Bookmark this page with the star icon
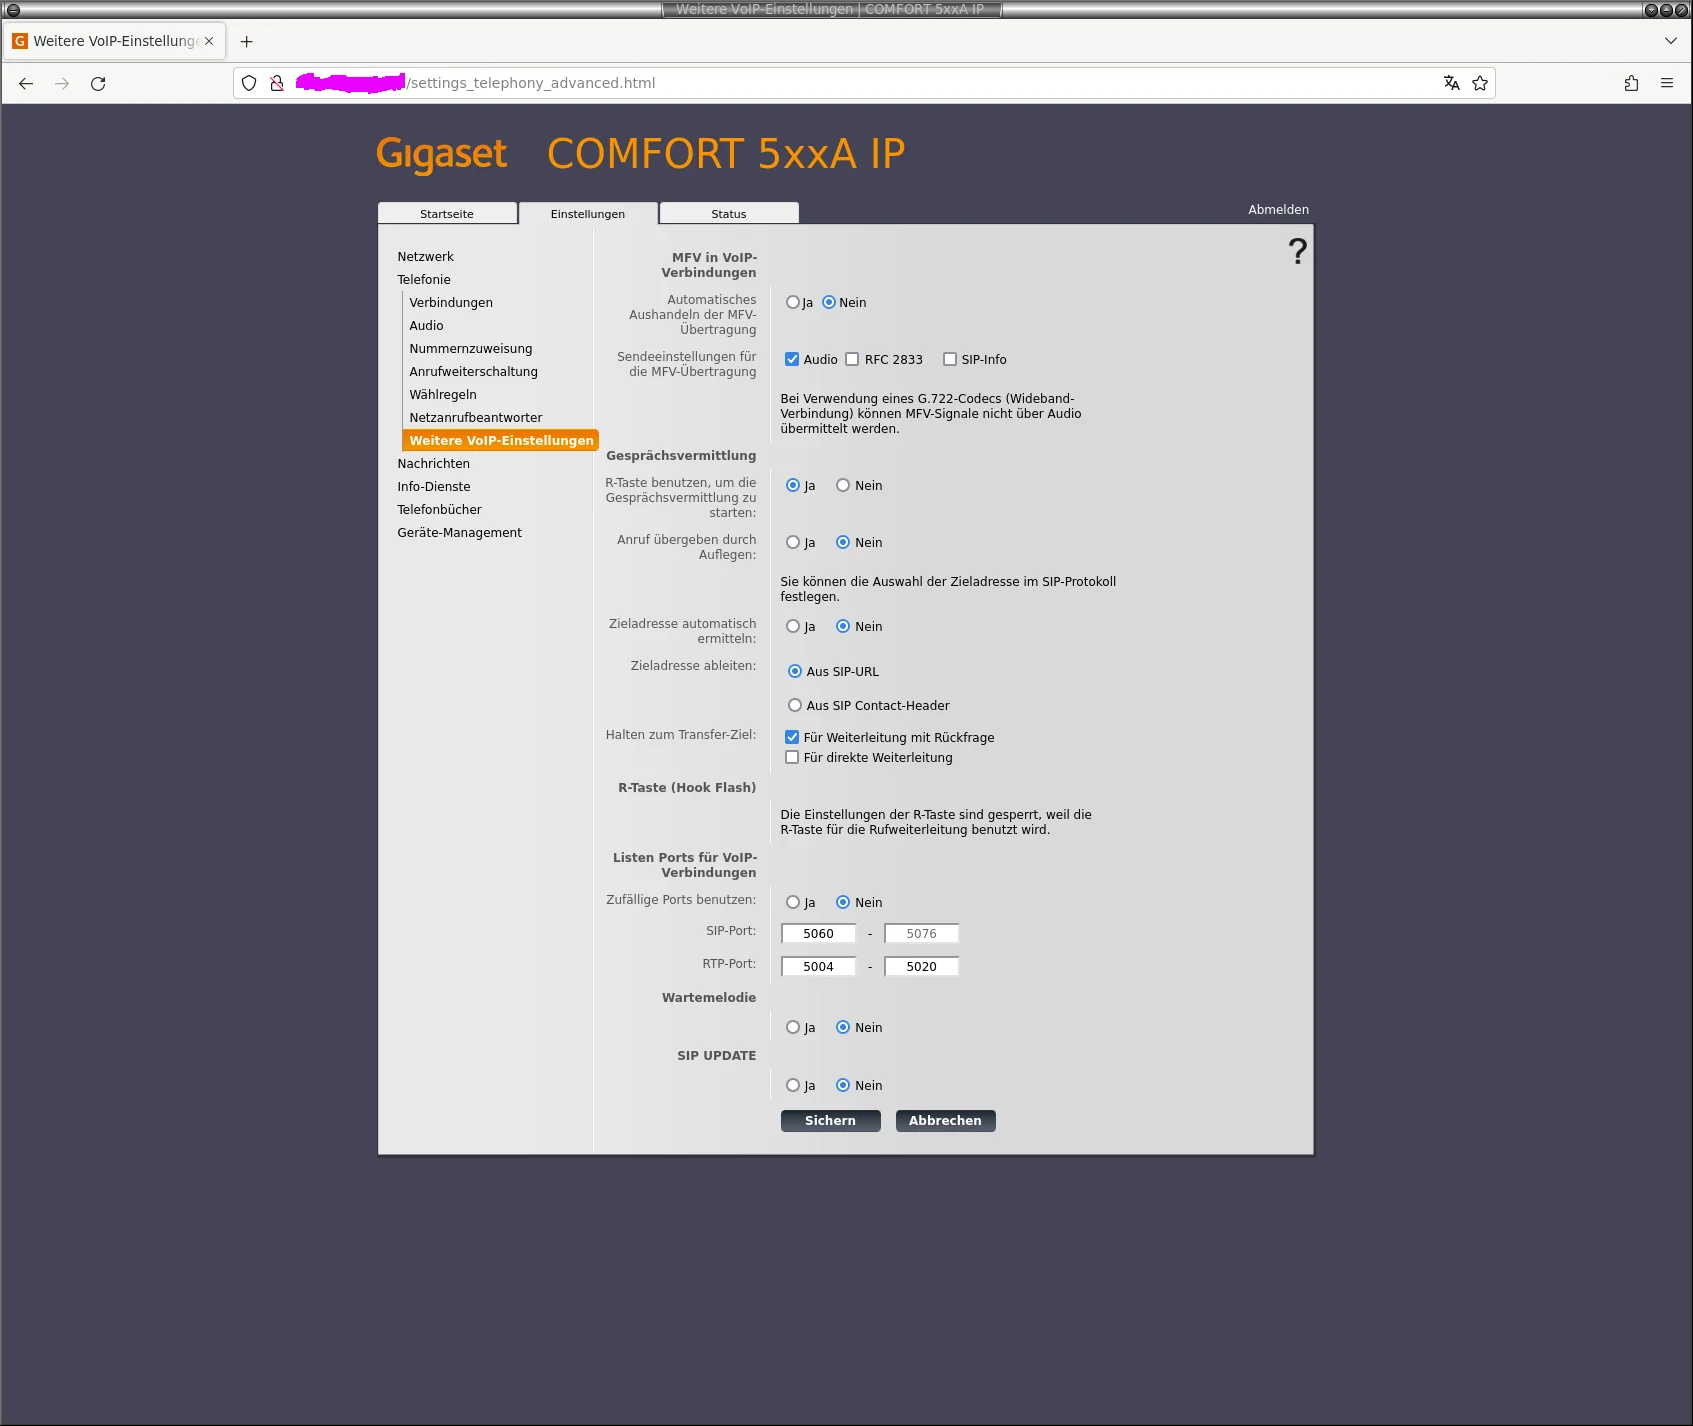 1480,83
